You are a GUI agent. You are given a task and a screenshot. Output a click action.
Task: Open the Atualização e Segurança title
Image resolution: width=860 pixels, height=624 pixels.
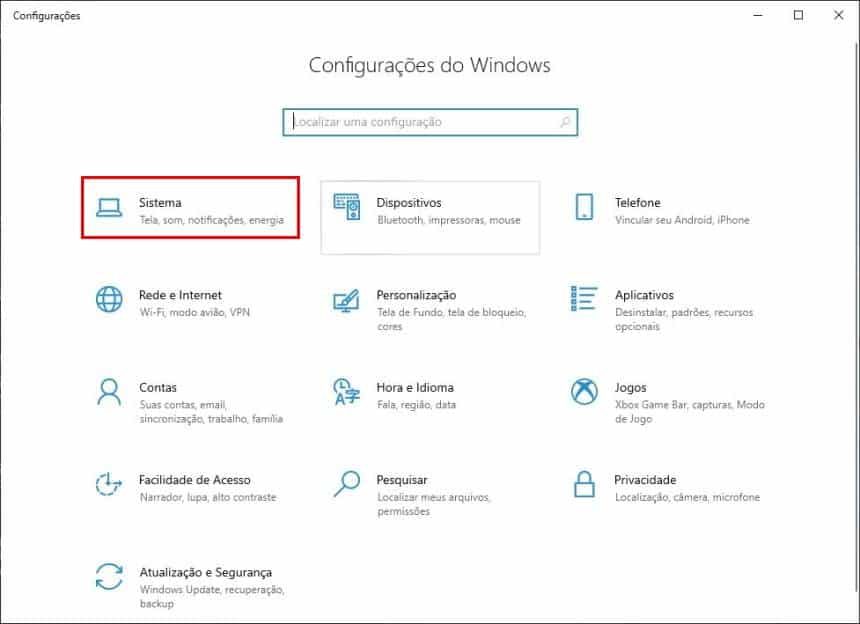(206, 572)
